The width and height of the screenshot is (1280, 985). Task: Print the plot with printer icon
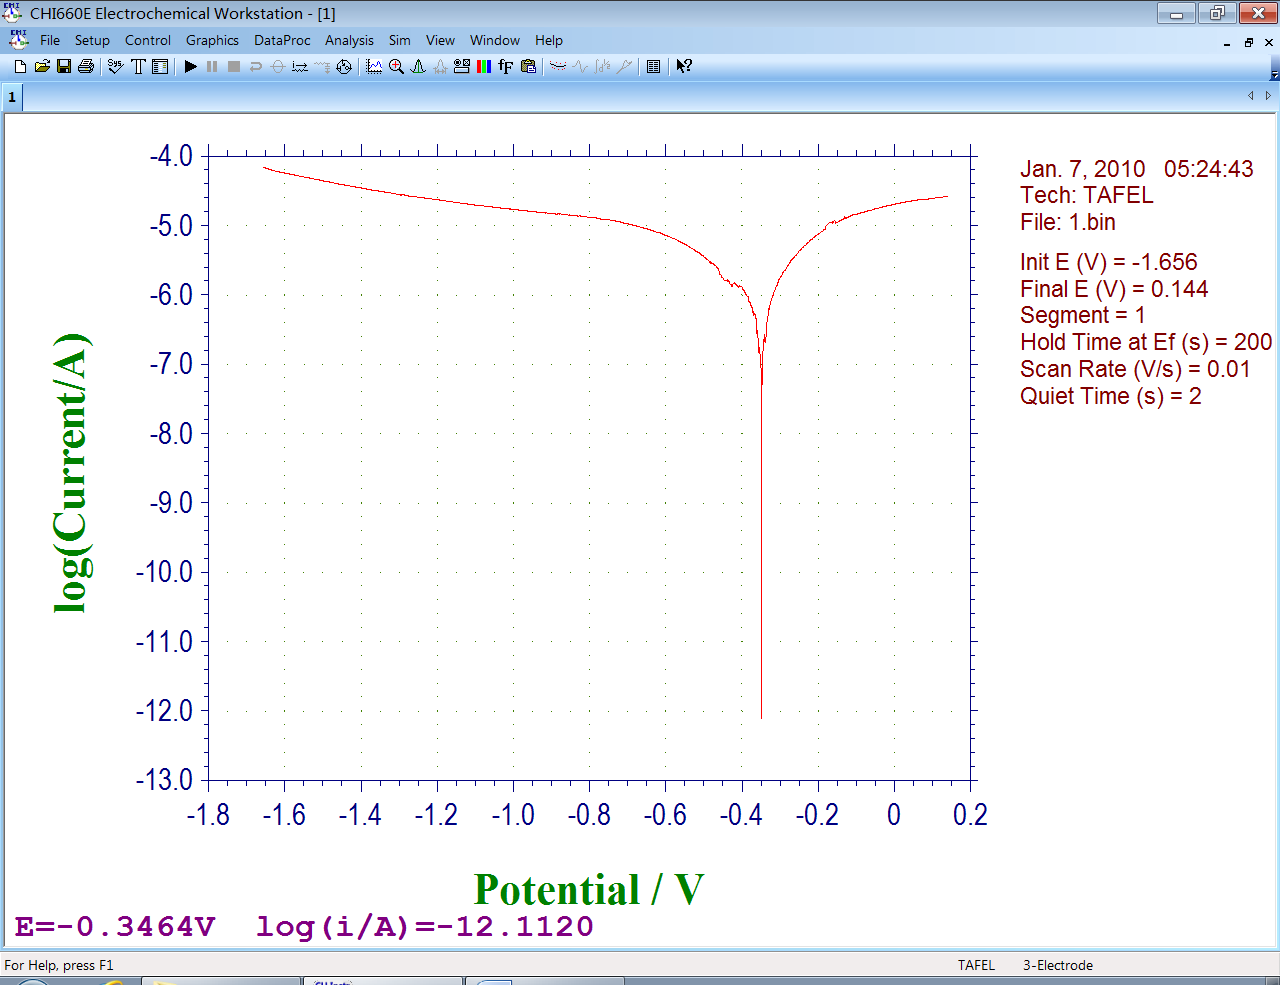tap(86, 67)
